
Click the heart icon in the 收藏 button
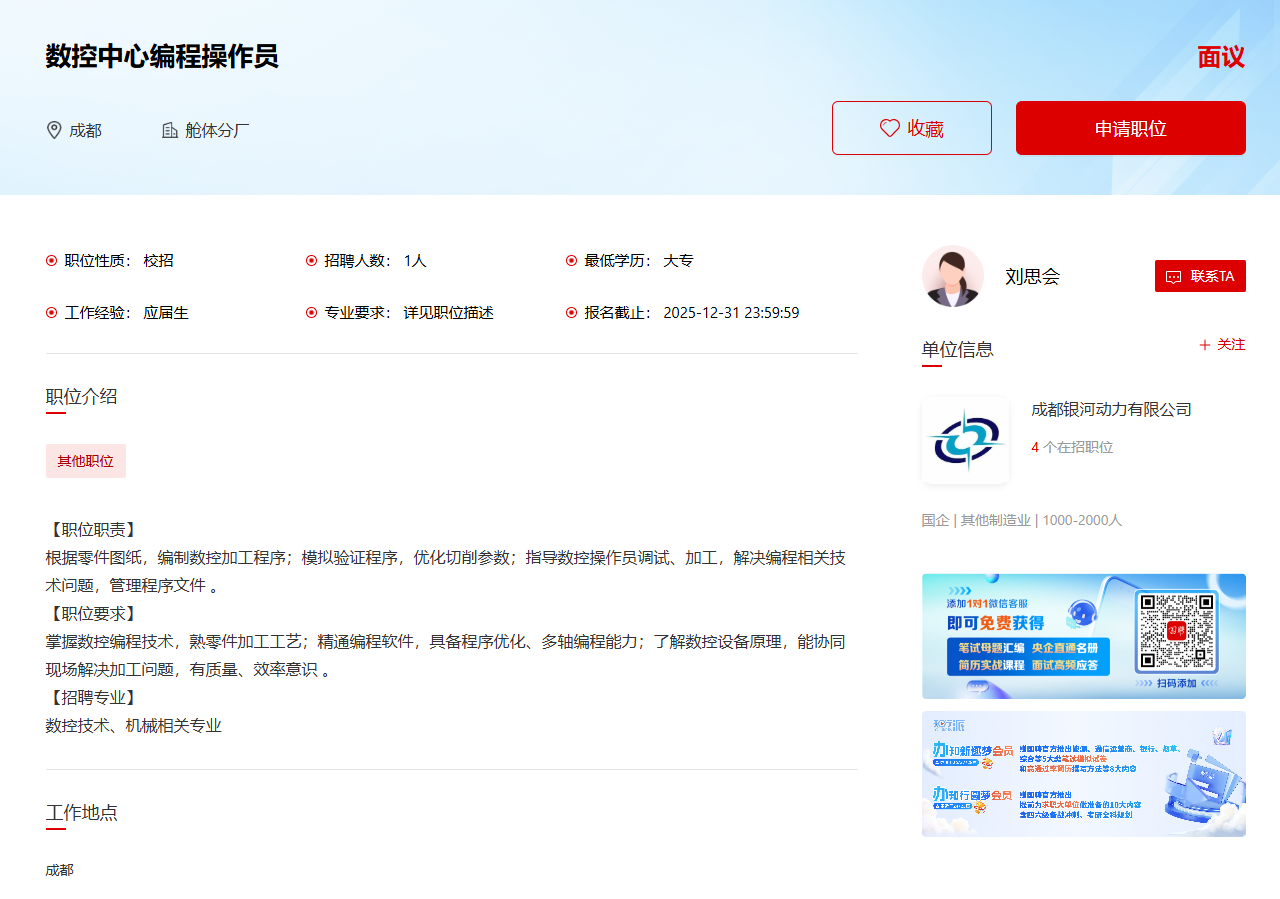click(x=889, y=128)
